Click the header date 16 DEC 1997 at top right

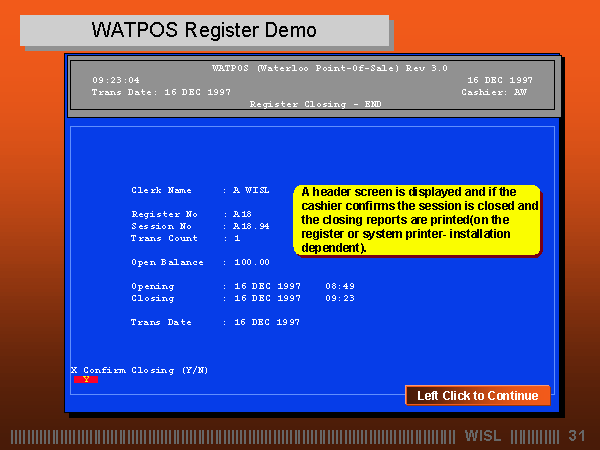pos(500,79)
